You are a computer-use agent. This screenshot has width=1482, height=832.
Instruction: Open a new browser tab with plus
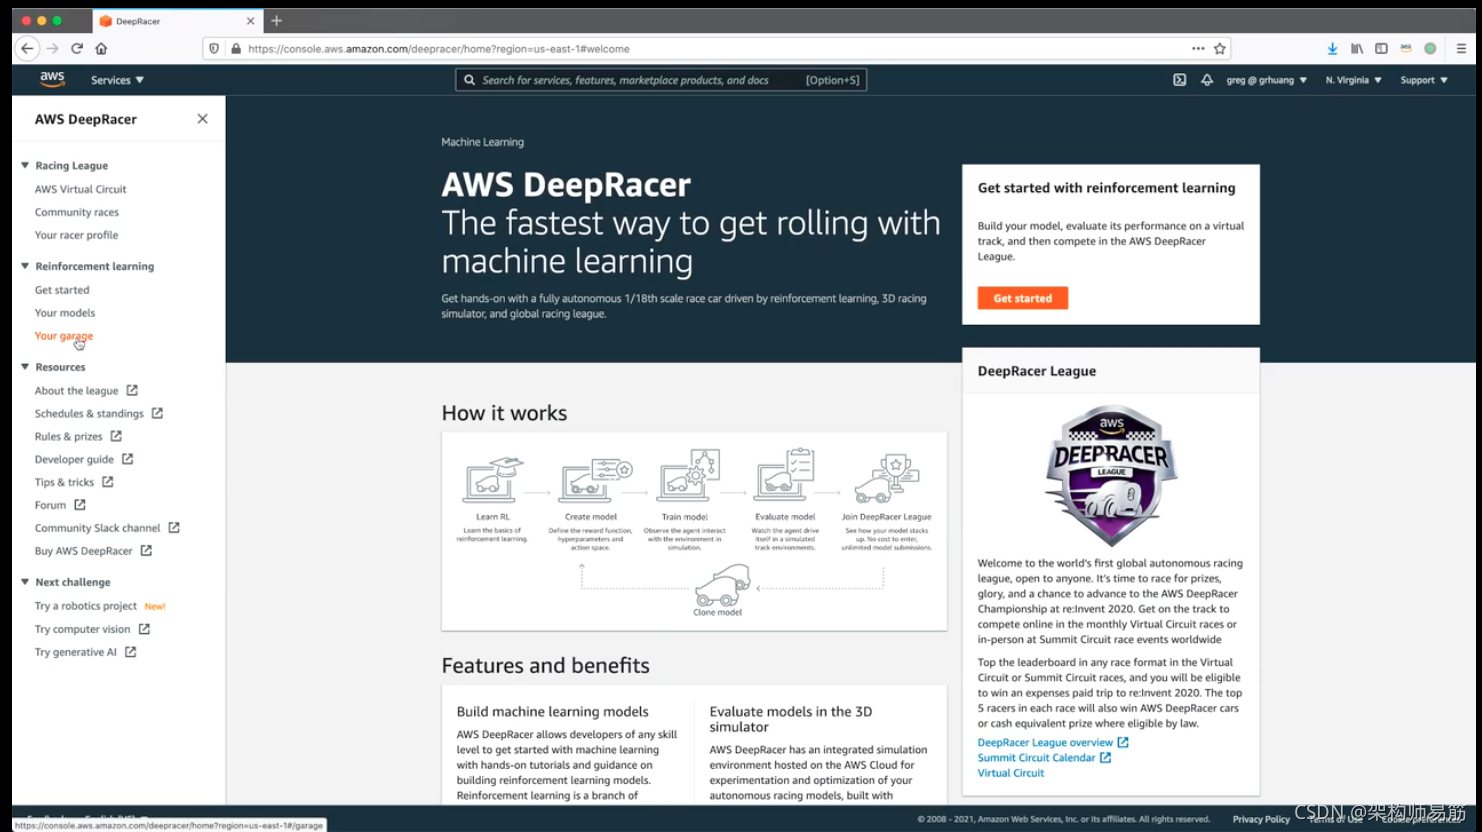point(277,20)
